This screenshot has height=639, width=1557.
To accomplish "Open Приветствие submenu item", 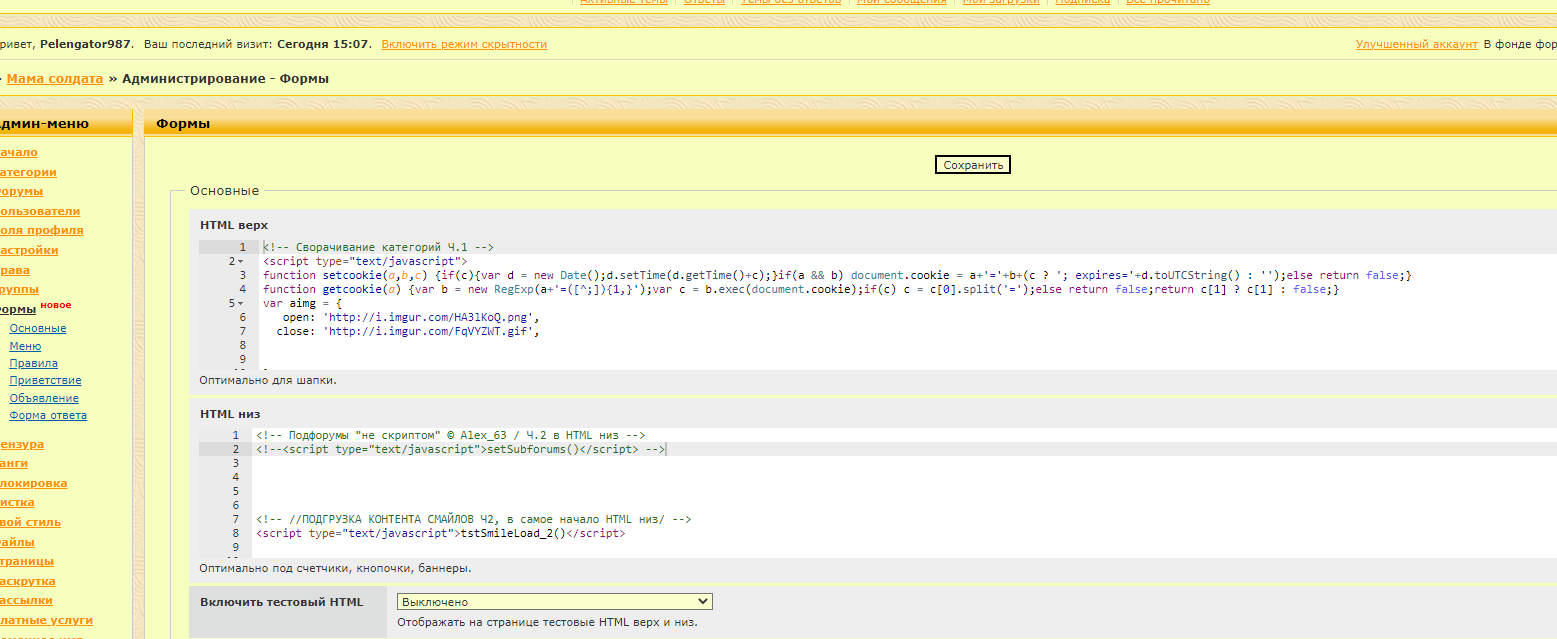I will 46,380.
